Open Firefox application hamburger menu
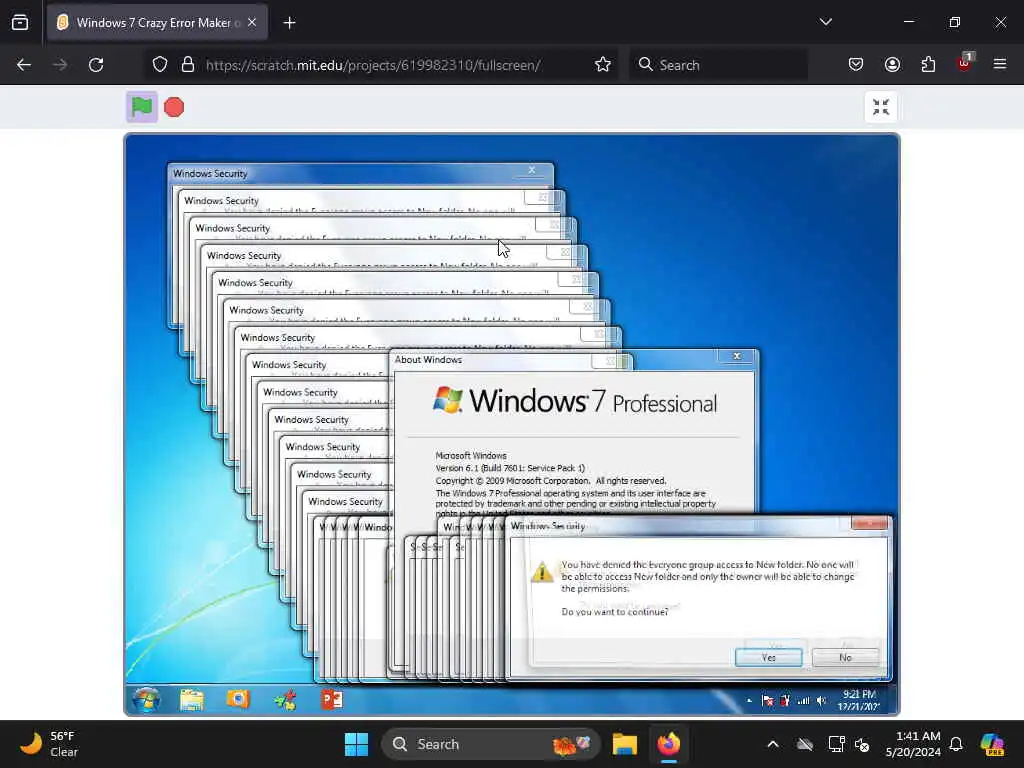1024x768 pixels. (1000, 64)
